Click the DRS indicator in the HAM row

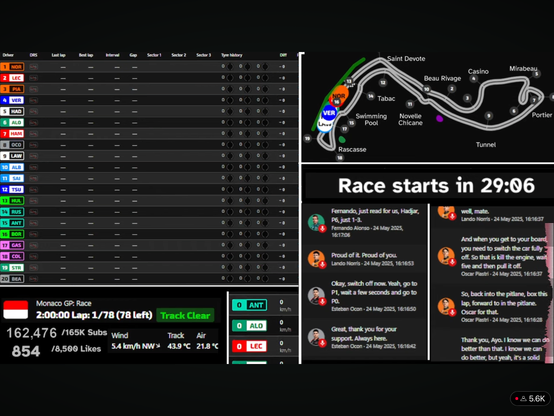click(34, 134)
